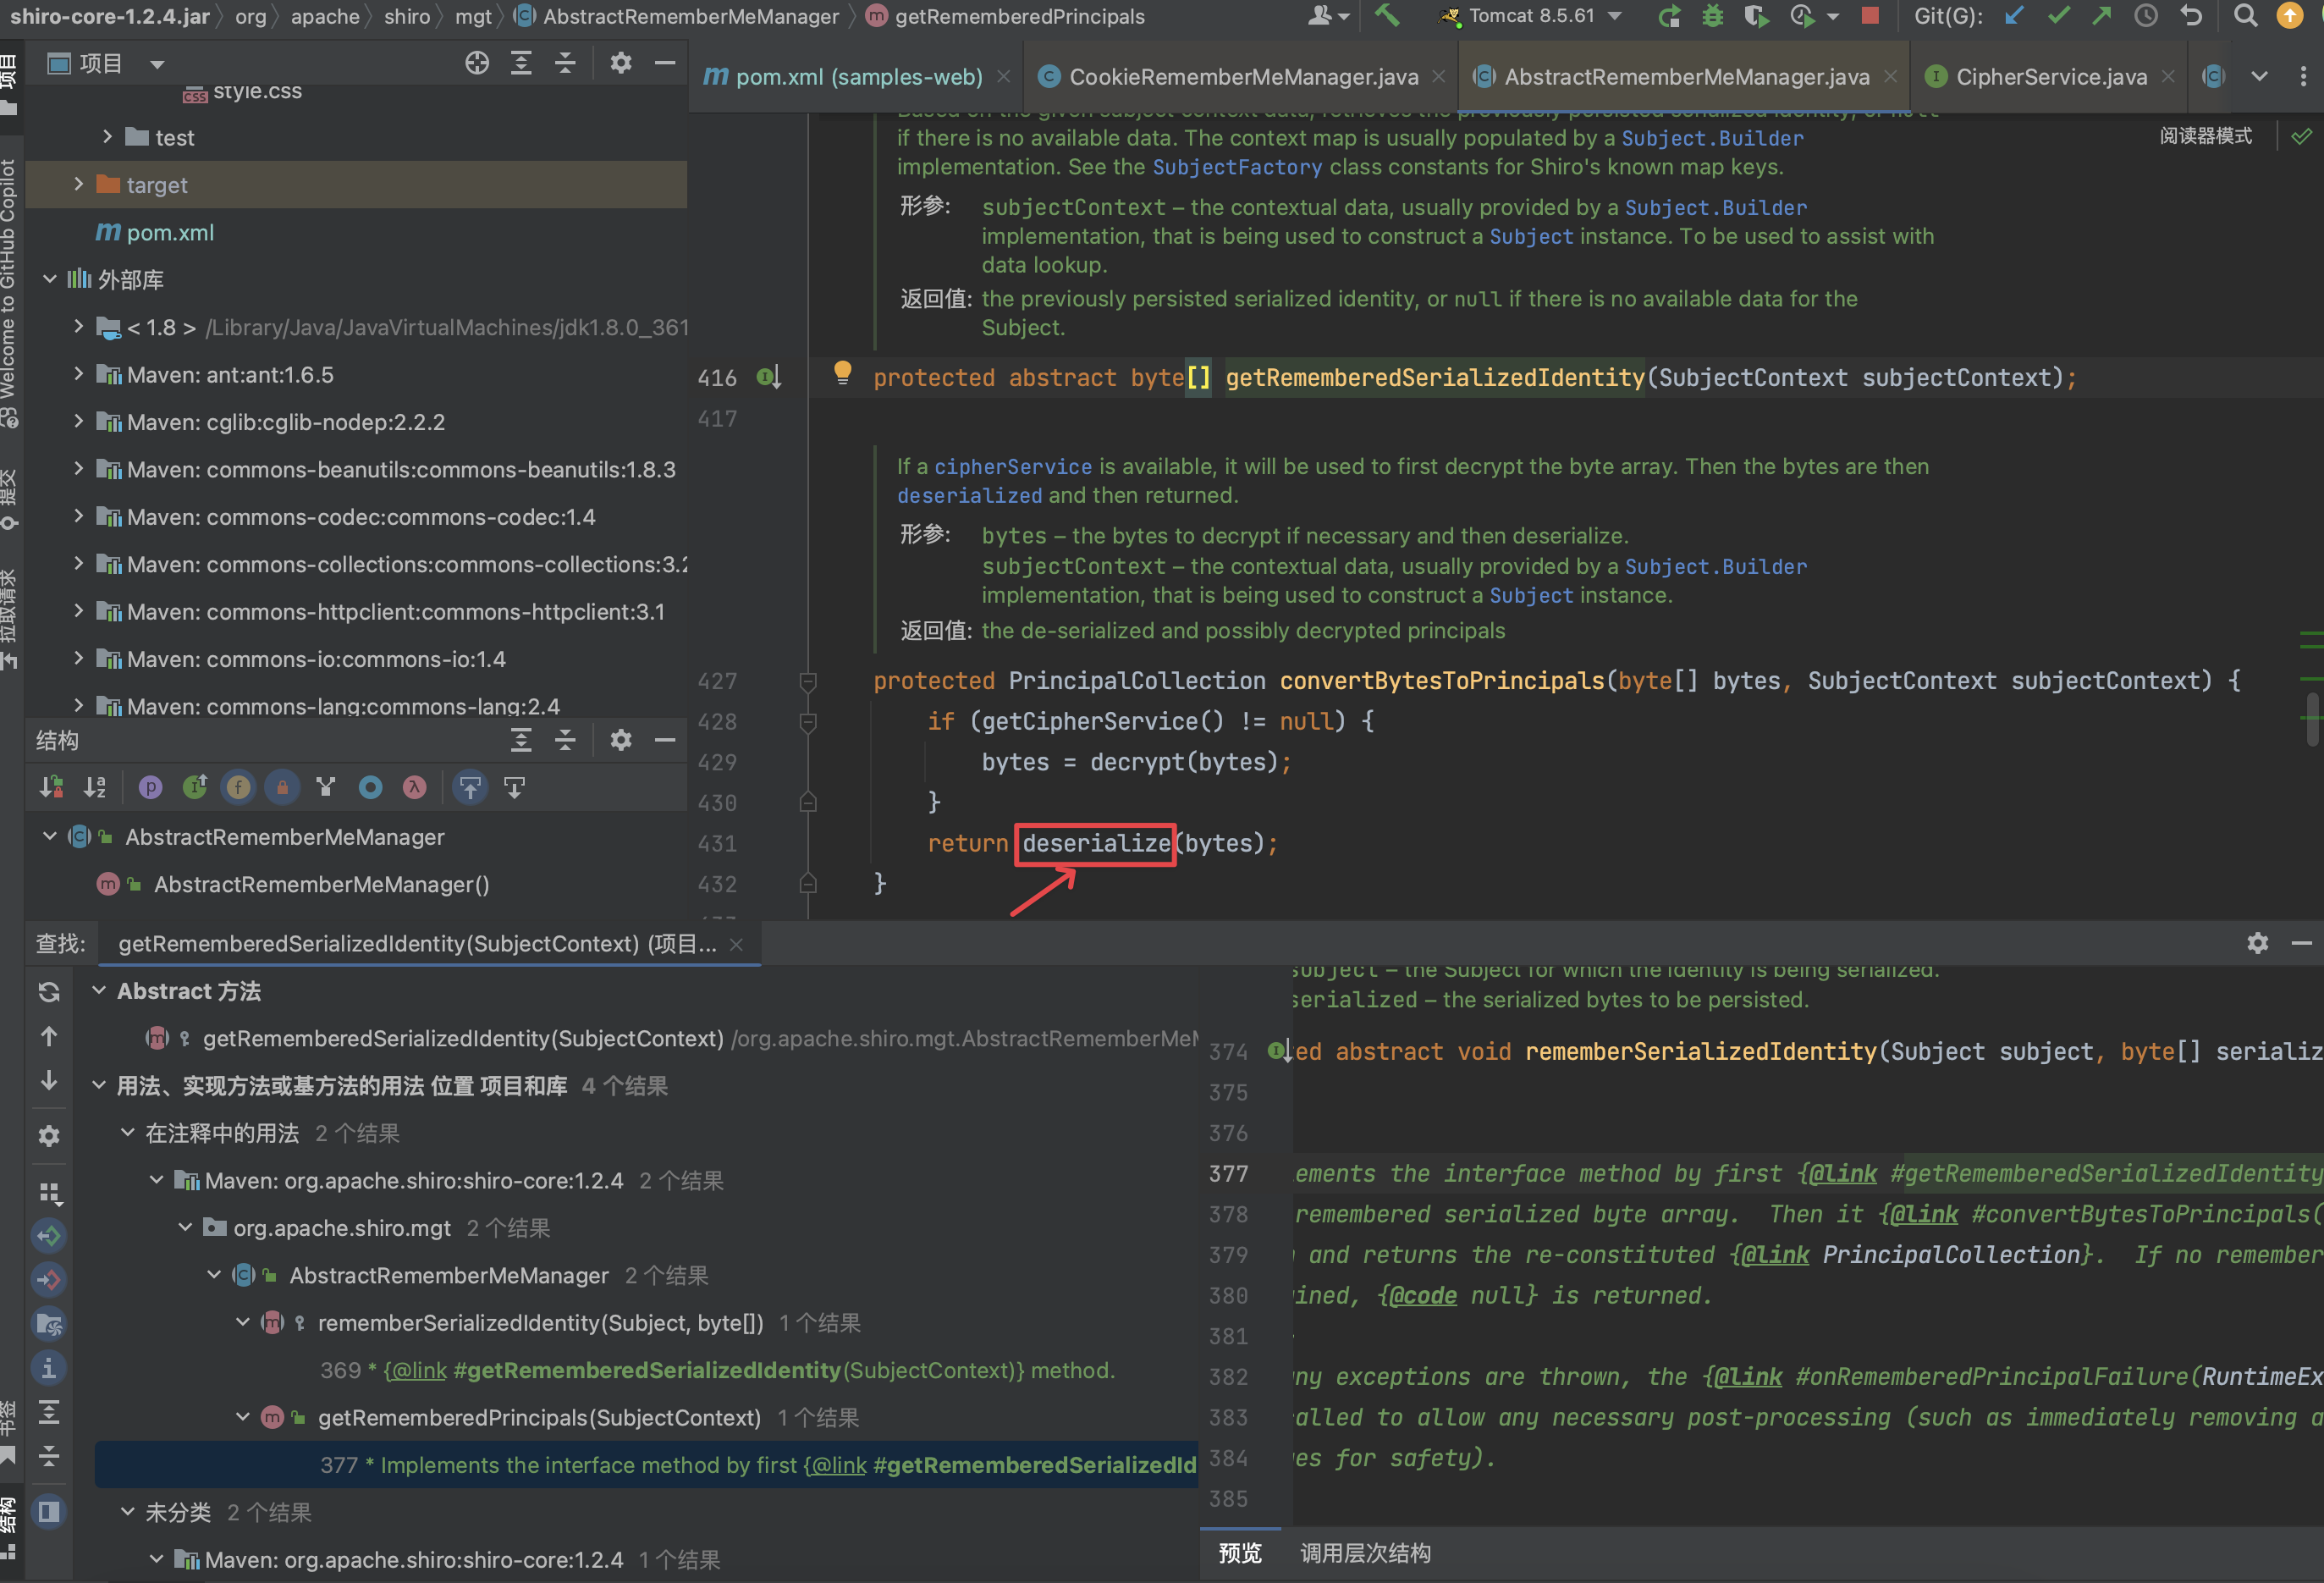Jump to the previous usage with up arrow
The image size is (2324, 1583).
[x=49, y=1036]
